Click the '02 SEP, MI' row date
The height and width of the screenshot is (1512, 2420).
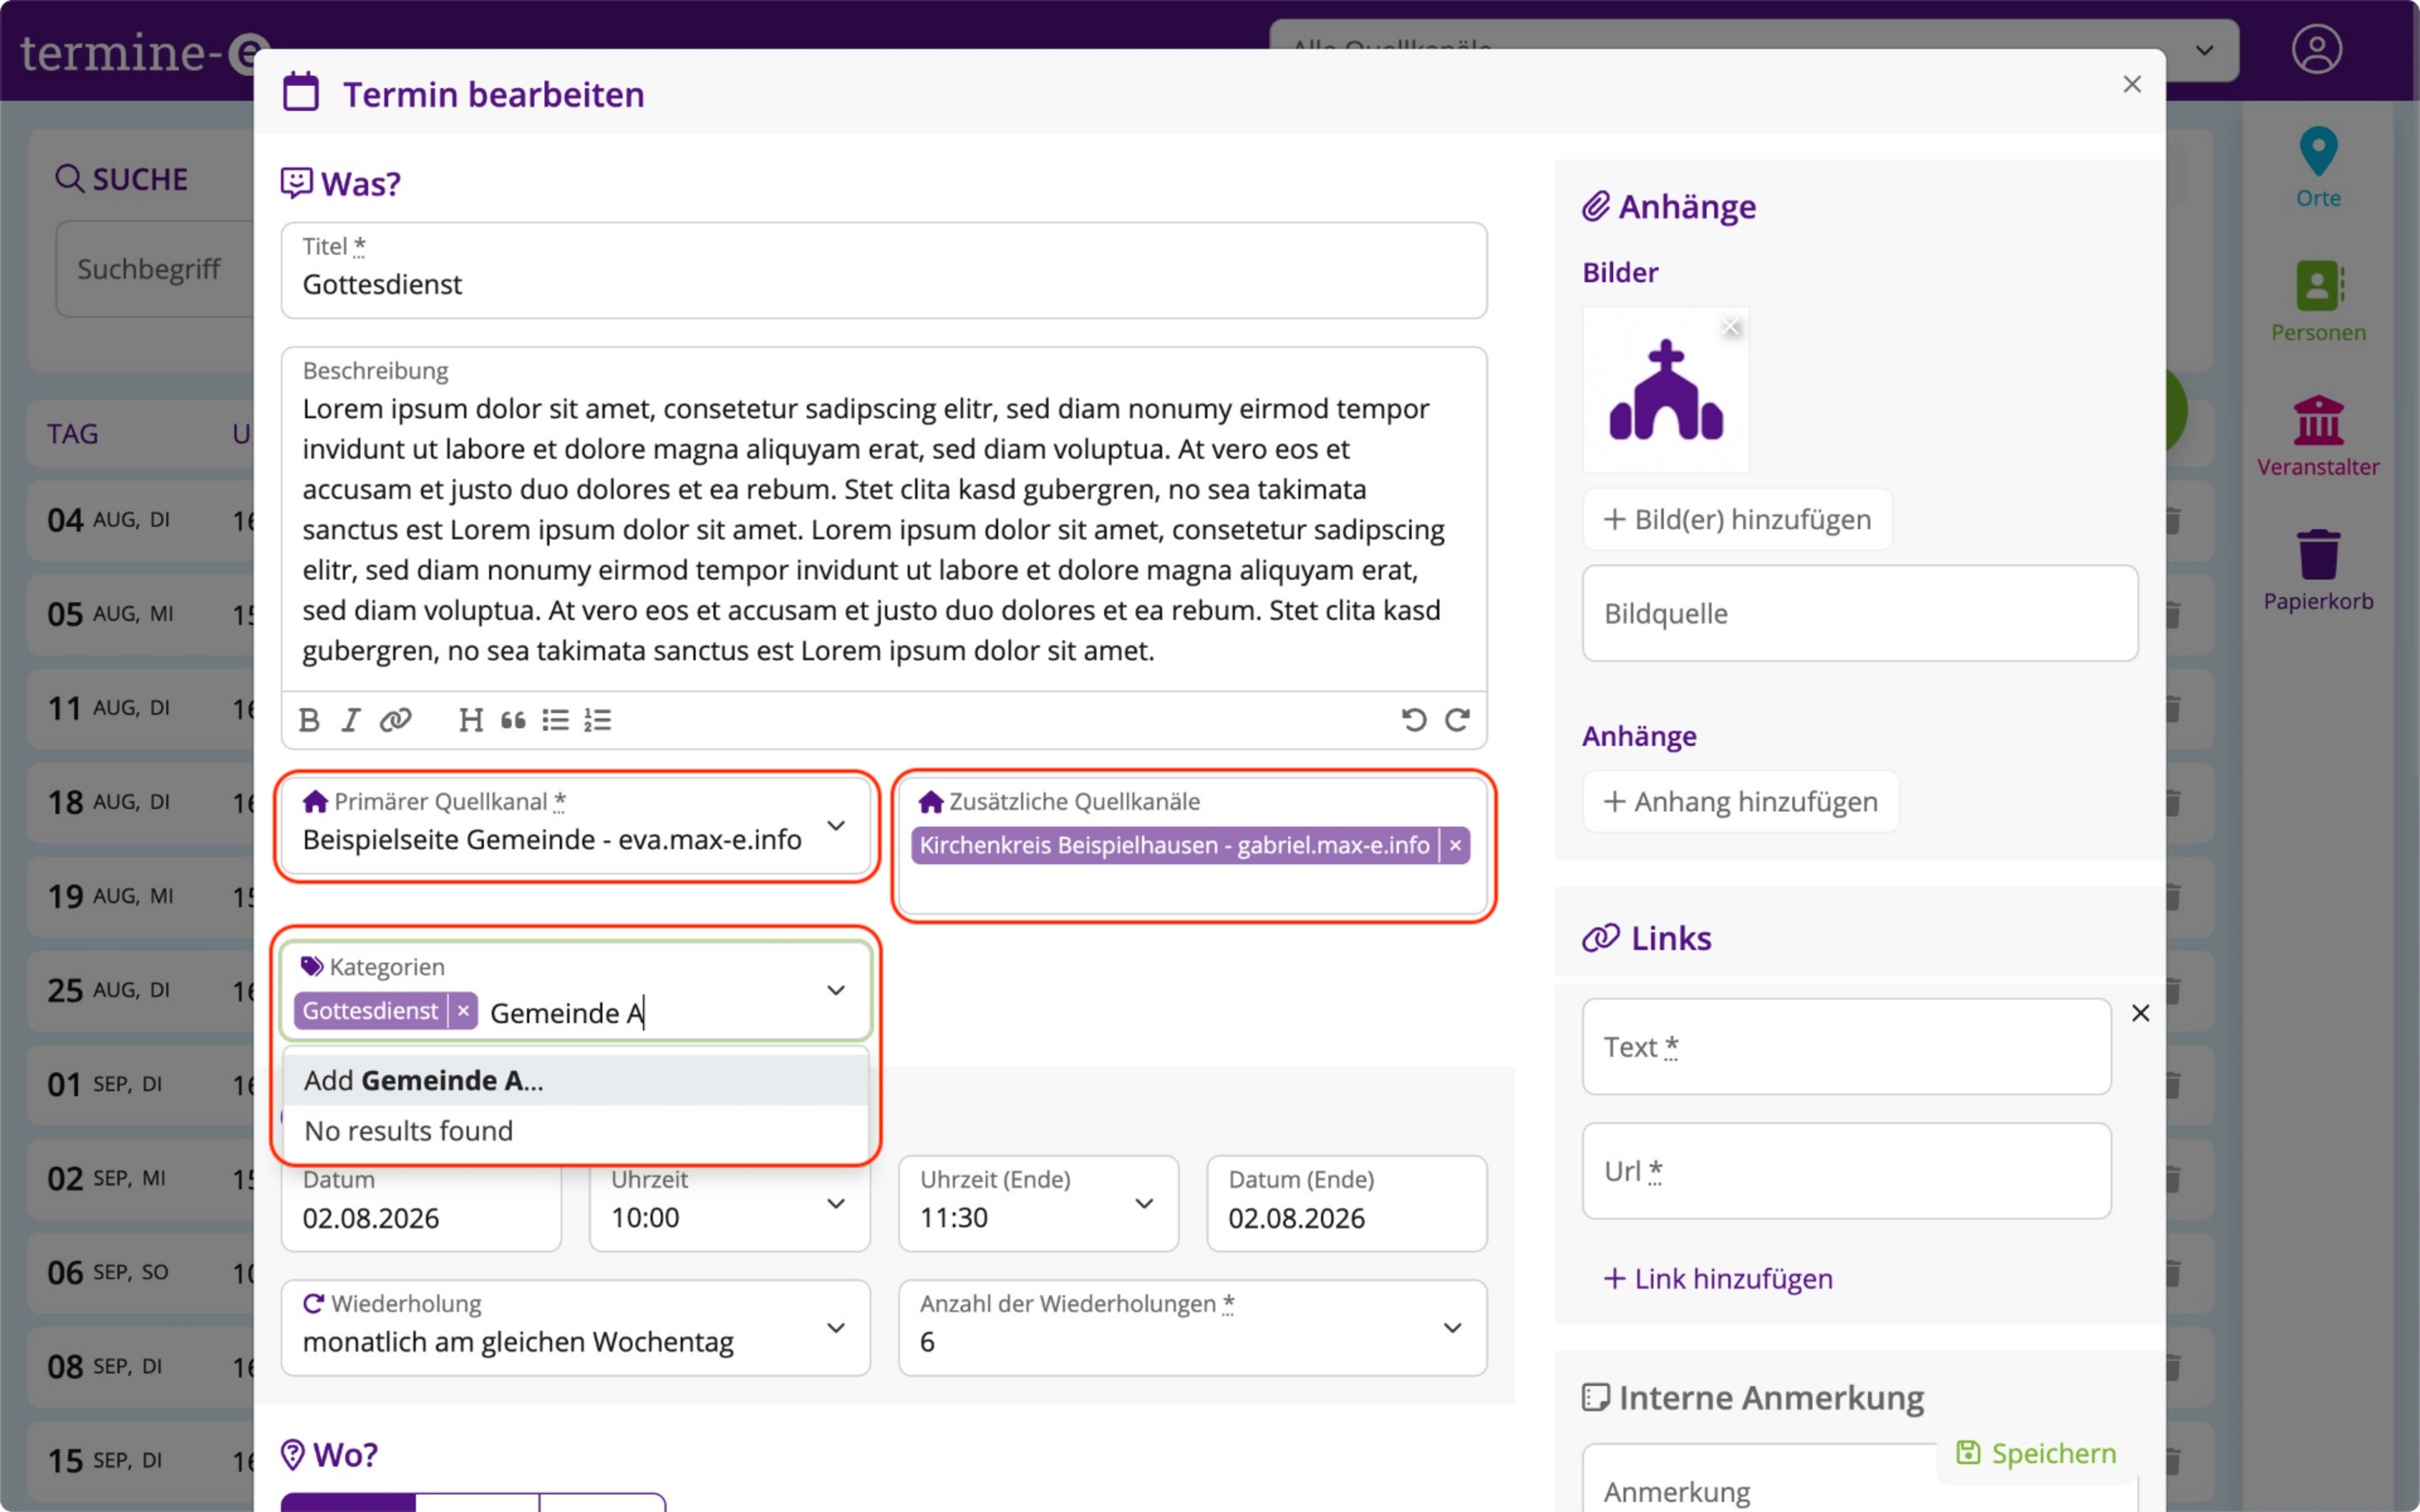106,1178
